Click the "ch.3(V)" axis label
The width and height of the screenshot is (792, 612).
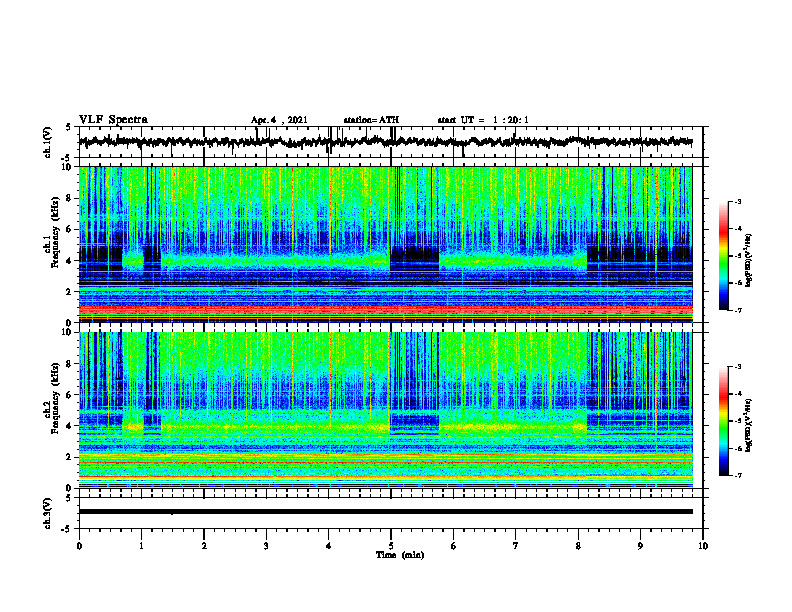(x=48, y=514)
